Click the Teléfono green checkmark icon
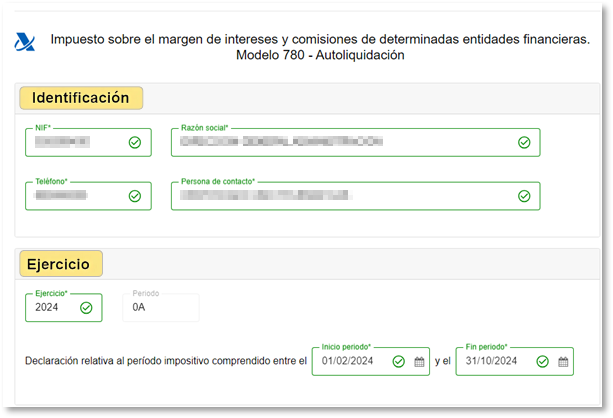613x418 pixels. [x=135, y=196]
